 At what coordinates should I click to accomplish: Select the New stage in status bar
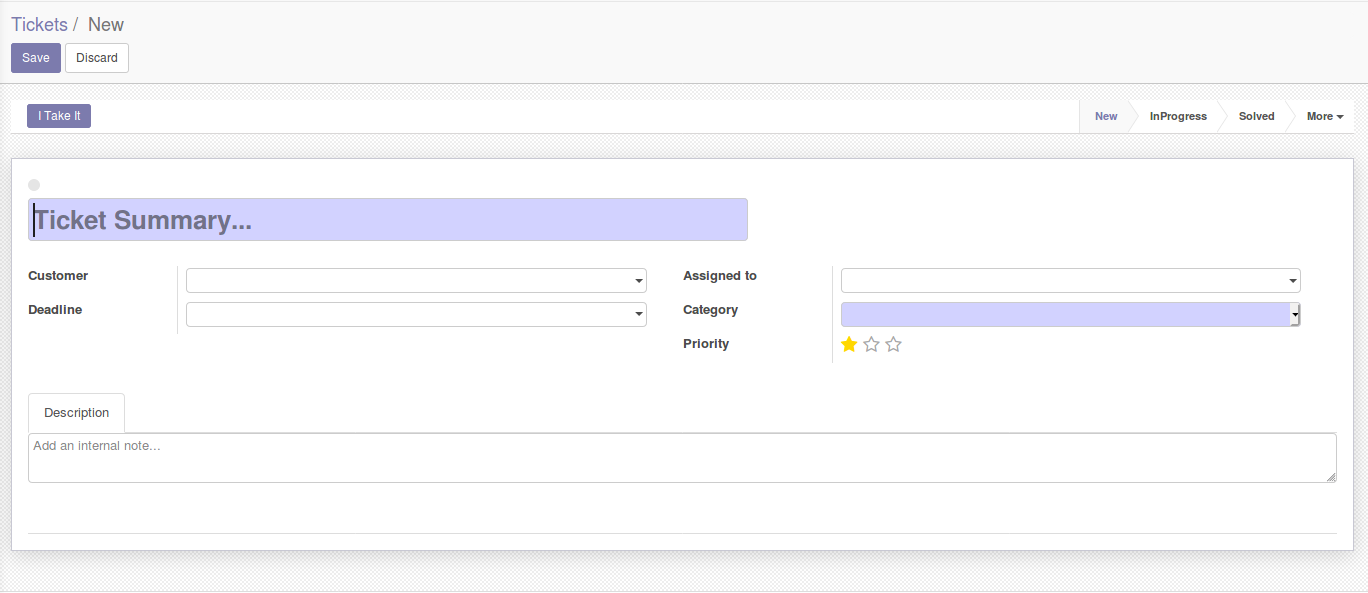pyautogui.click(x=1106, y=116)
